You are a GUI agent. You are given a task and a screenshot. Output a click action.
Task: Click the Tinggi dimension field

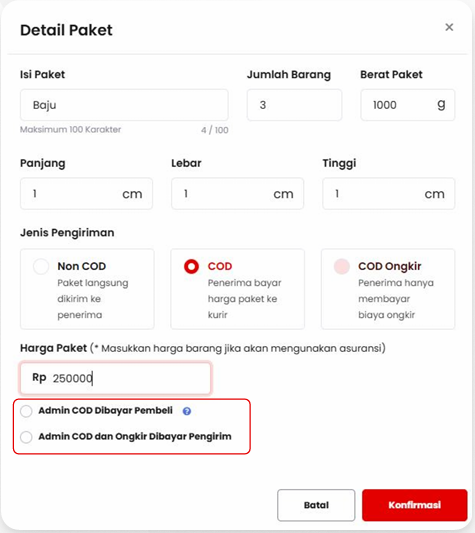pos(389,194)
